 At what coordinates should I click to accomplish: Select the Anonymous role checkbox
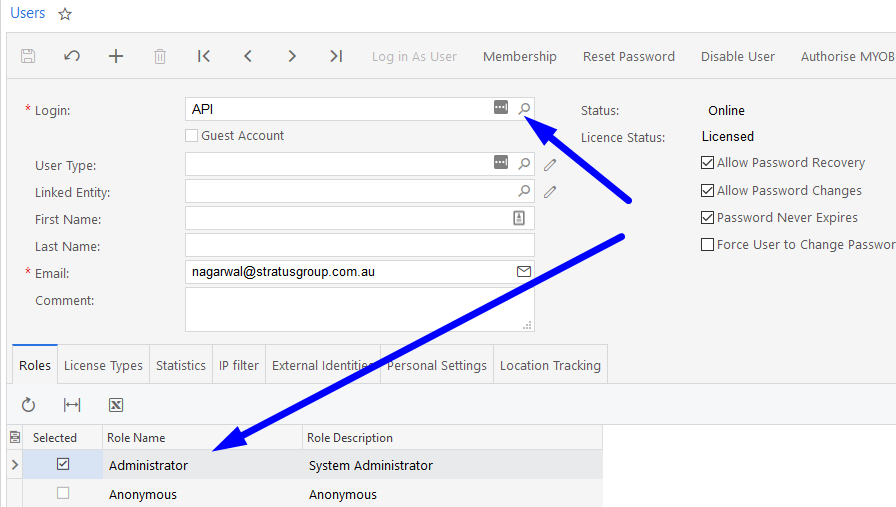click(63, 494)
